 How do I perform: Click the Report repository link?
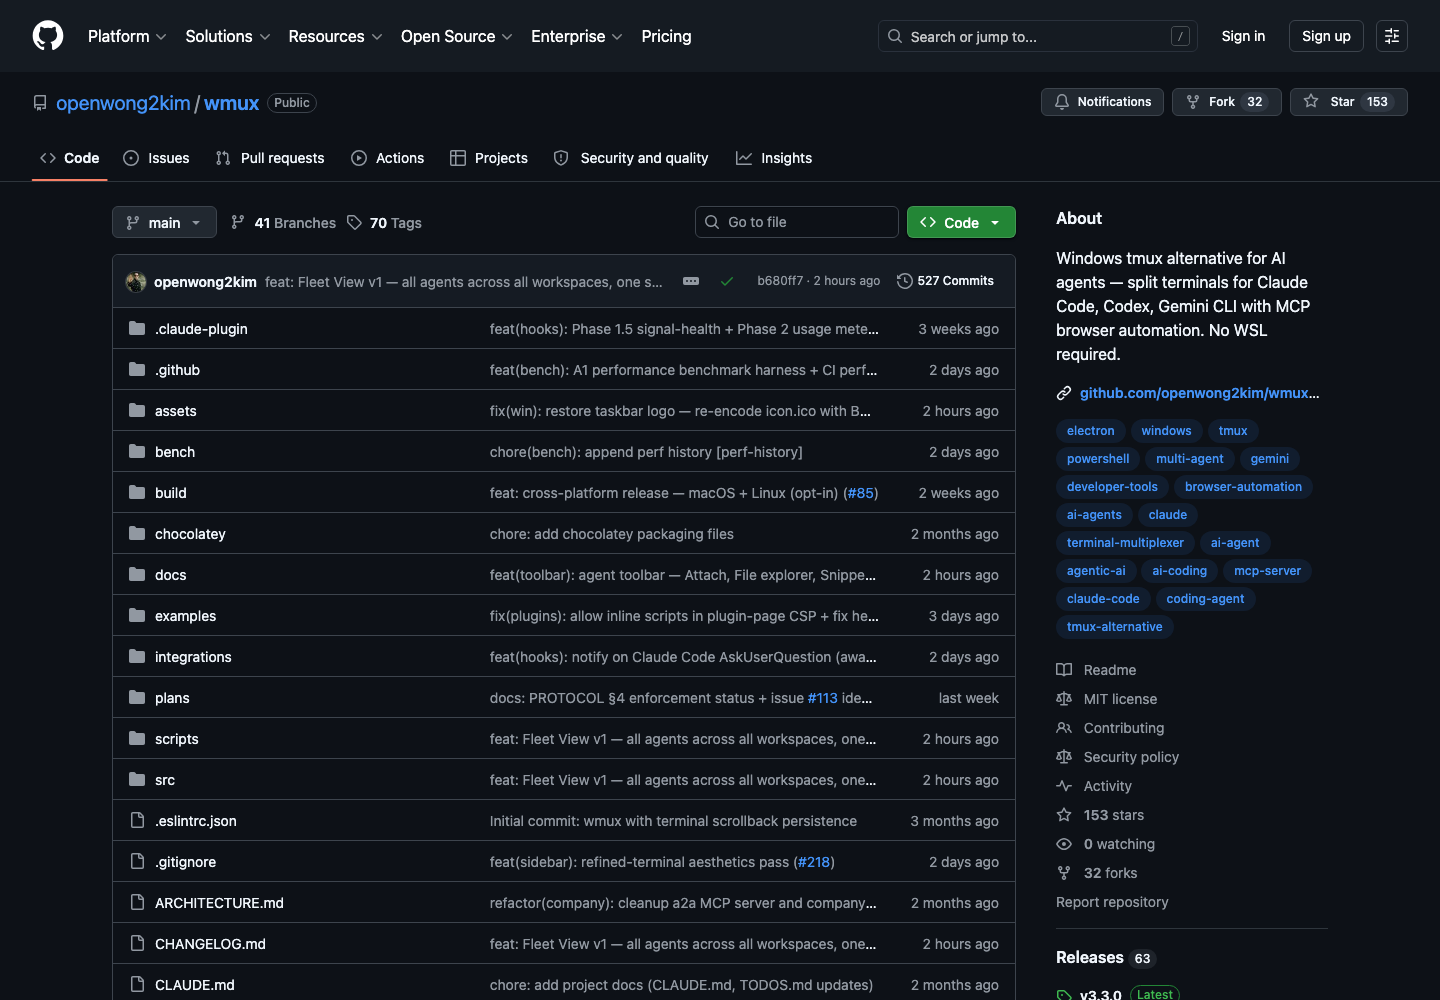[x=1112, y=902]
